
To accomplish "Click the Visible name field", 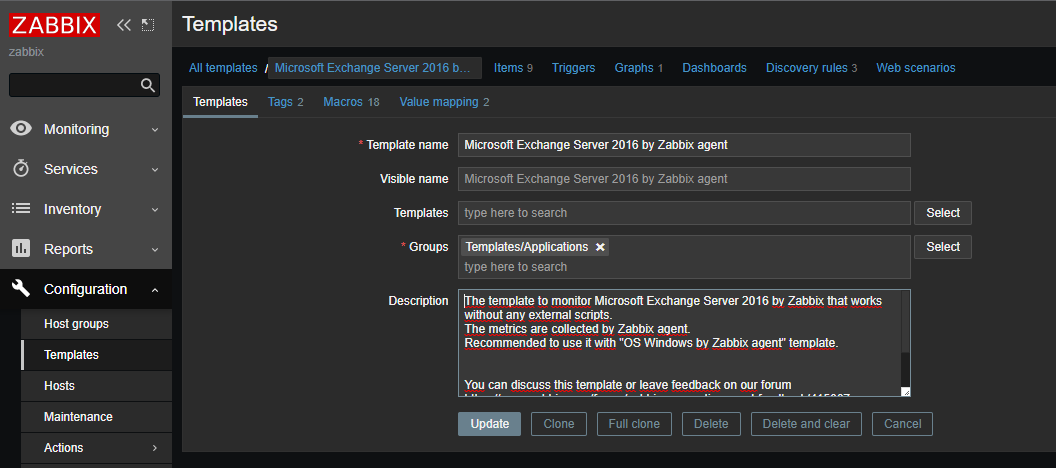I will (x=684, y=179).
